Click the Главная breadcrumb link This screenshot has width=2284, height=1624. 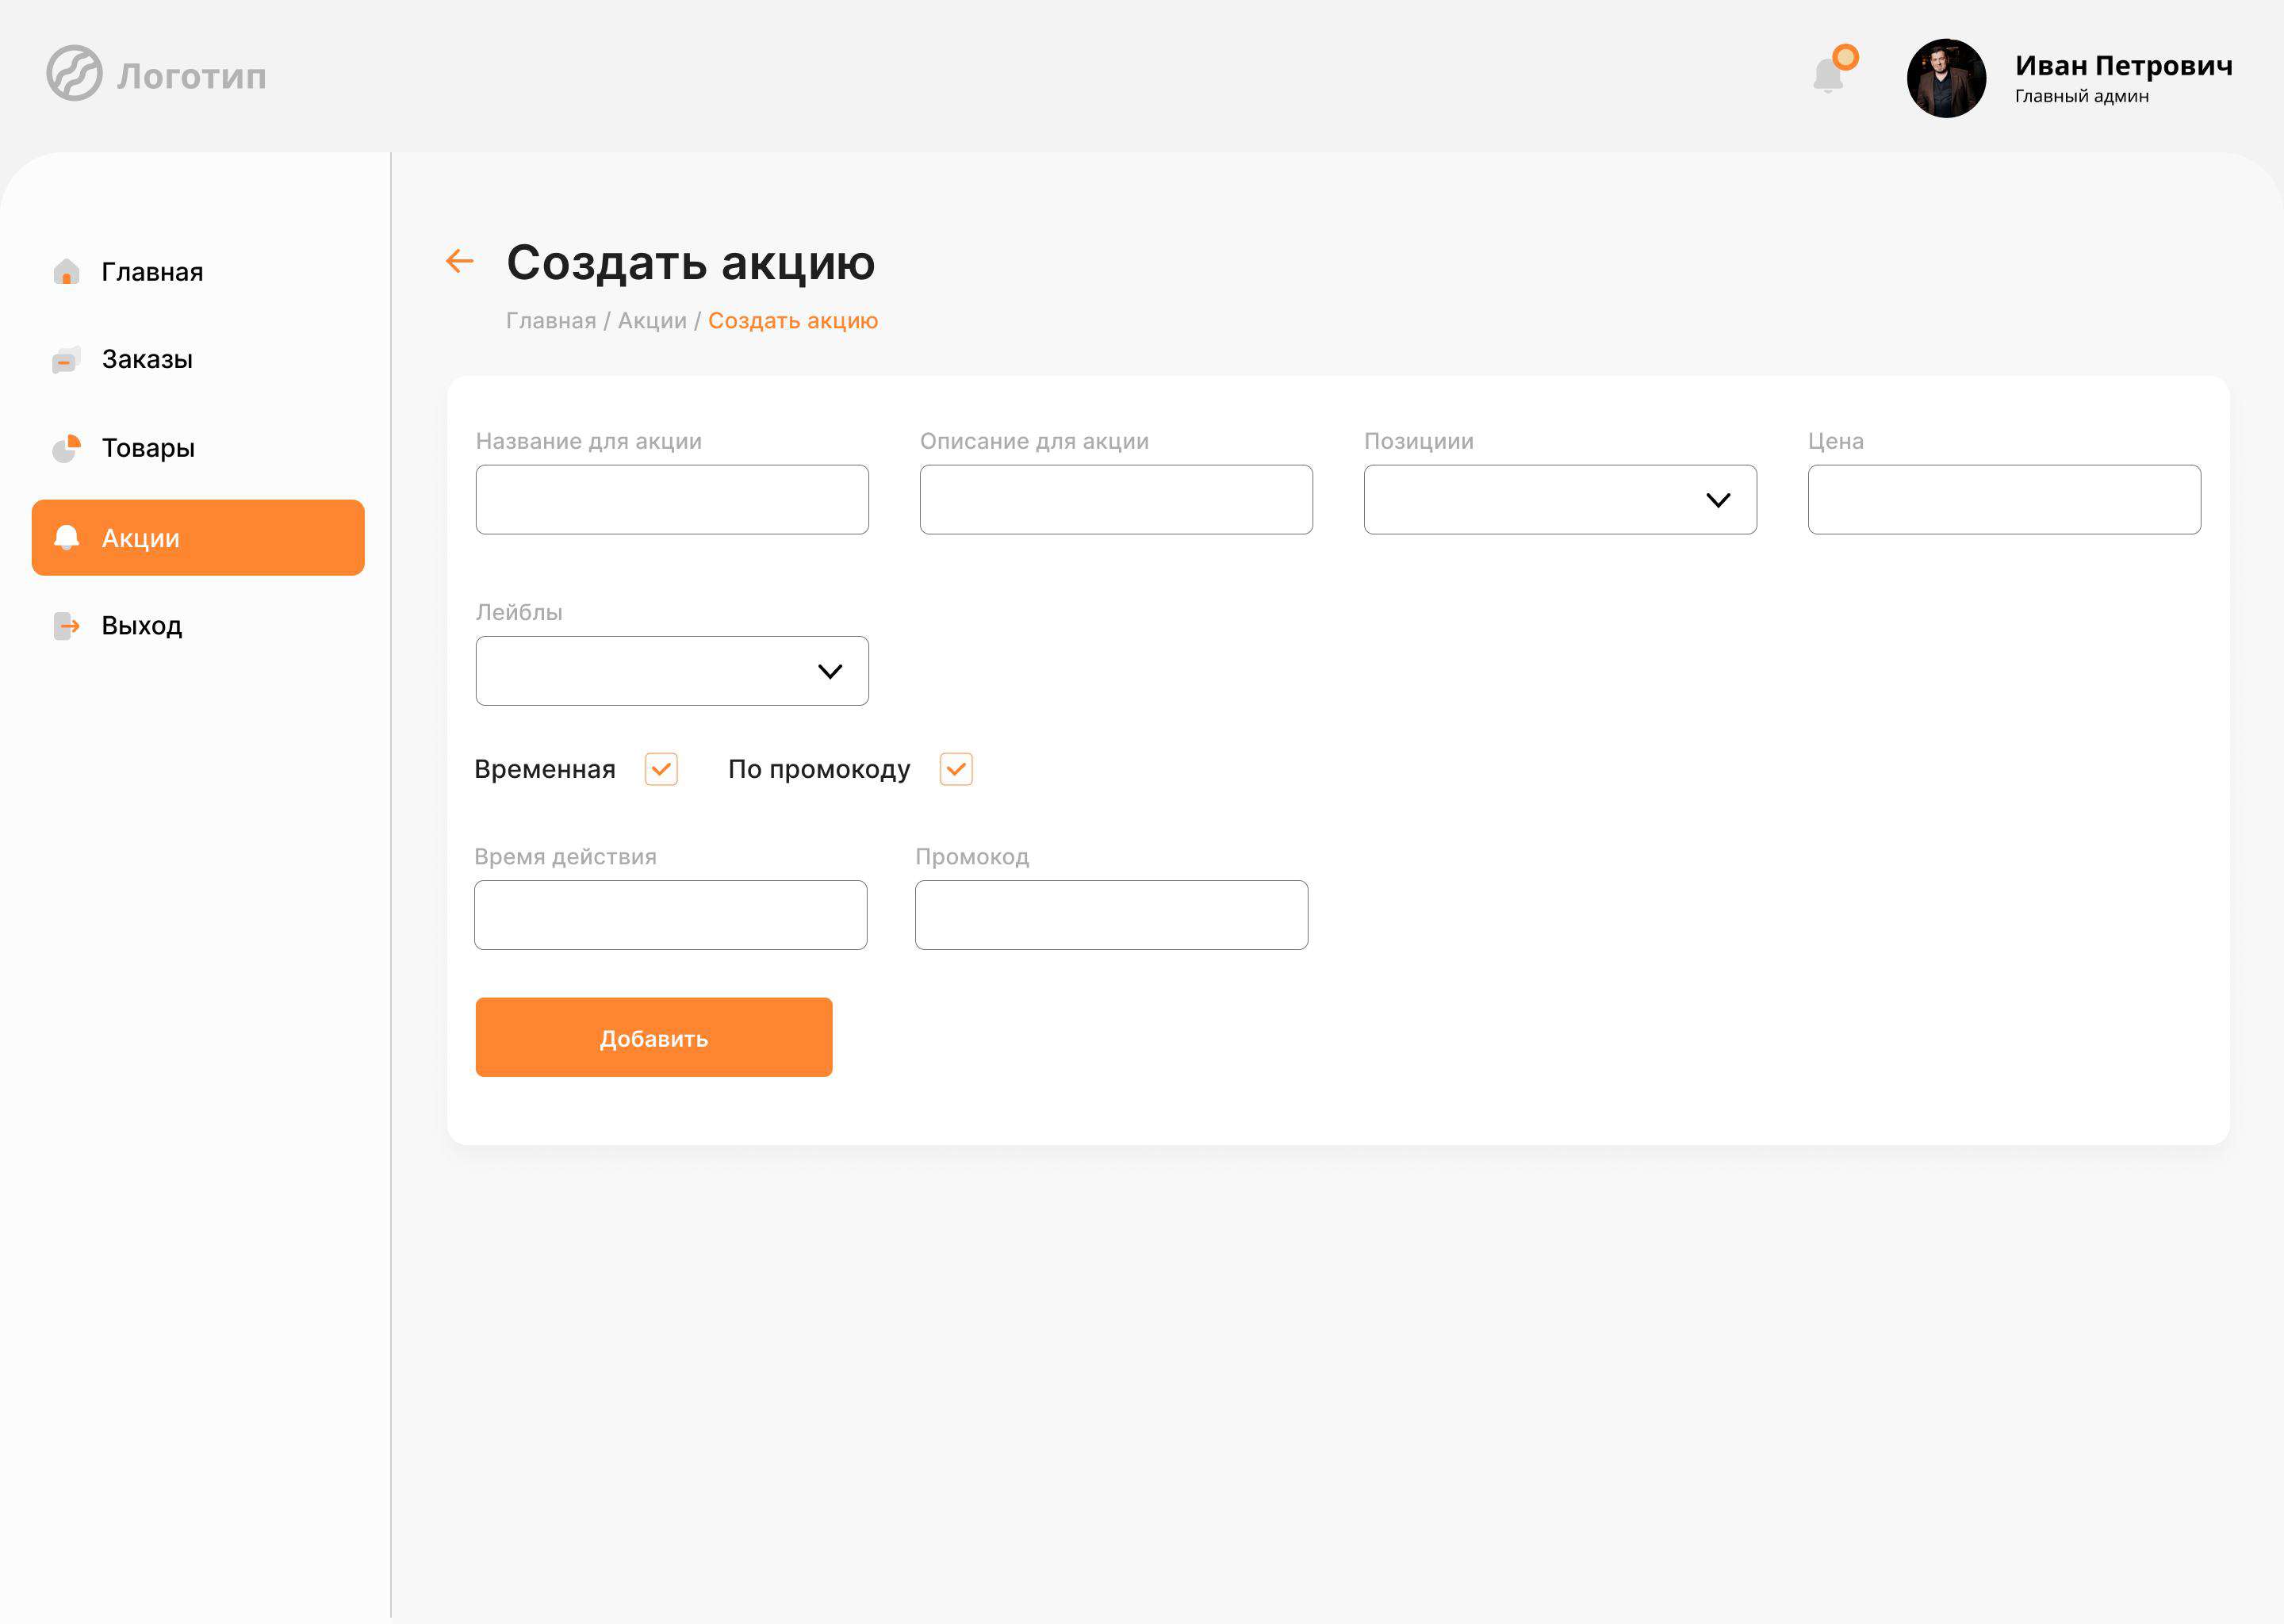550,321
